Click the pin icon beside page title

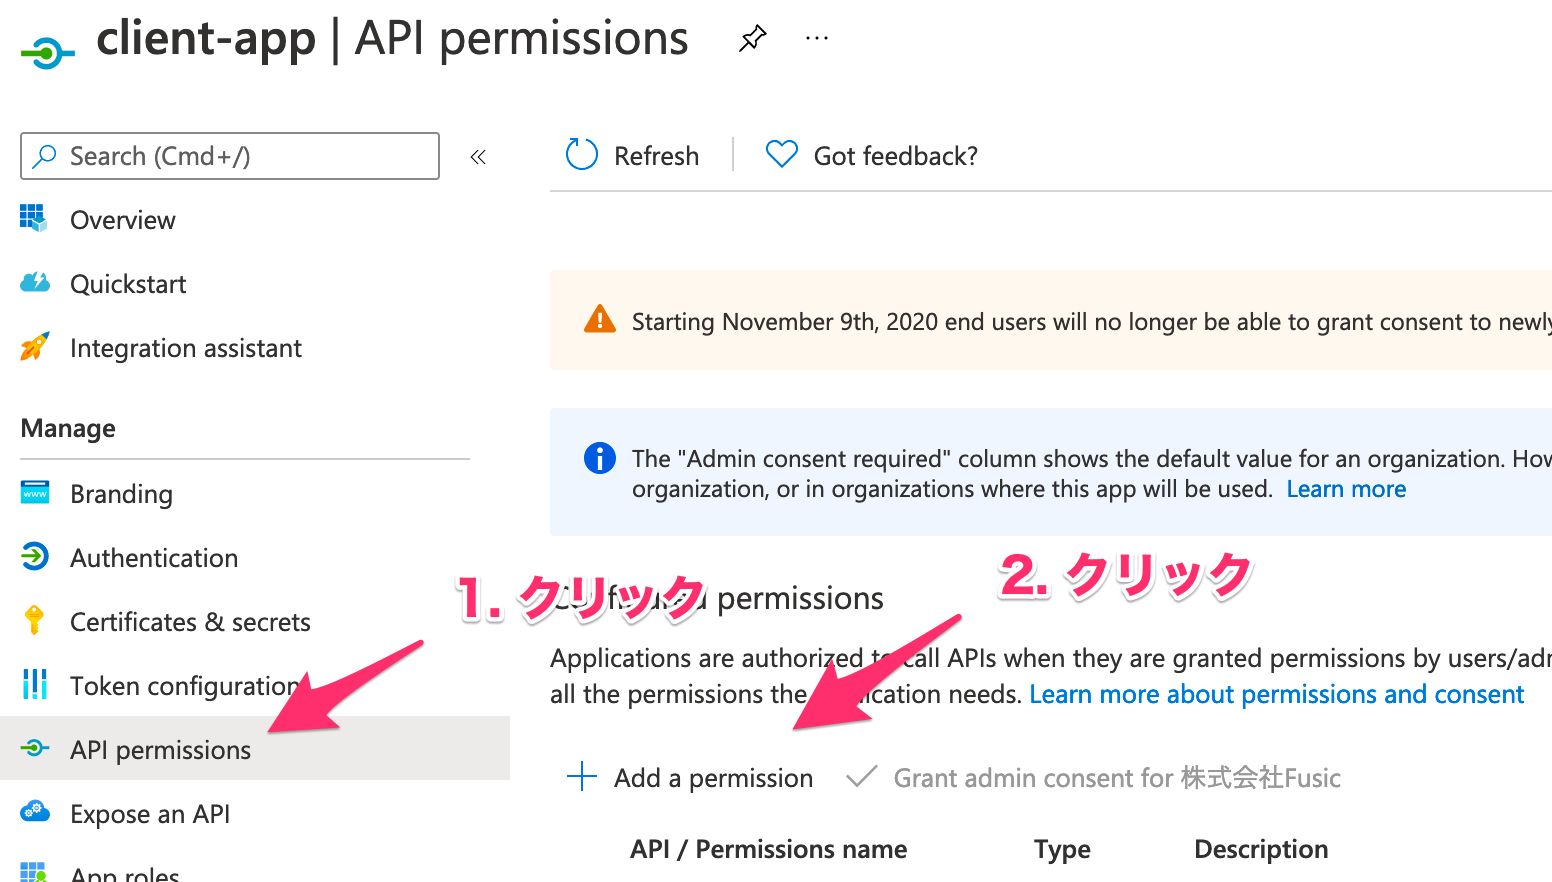[752, 39]
